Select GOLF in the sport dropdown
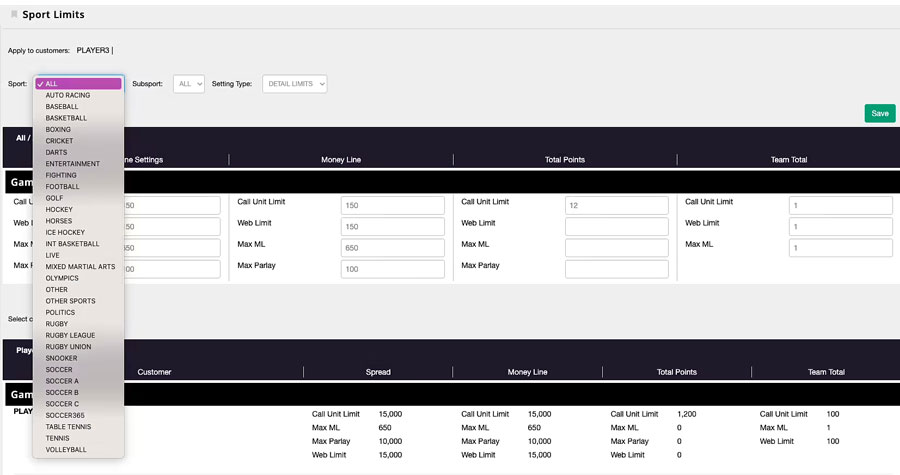 [x=55, y=198]
